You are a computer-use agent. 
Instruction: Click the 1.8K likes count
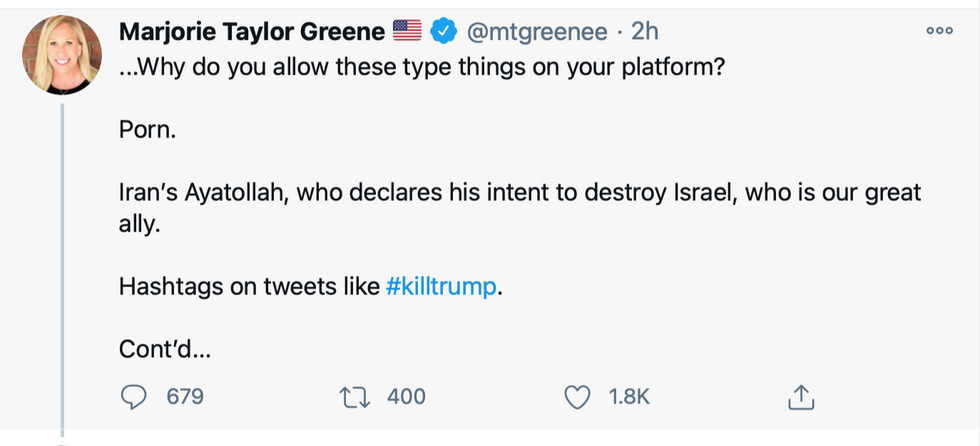[x=629, y=397]
